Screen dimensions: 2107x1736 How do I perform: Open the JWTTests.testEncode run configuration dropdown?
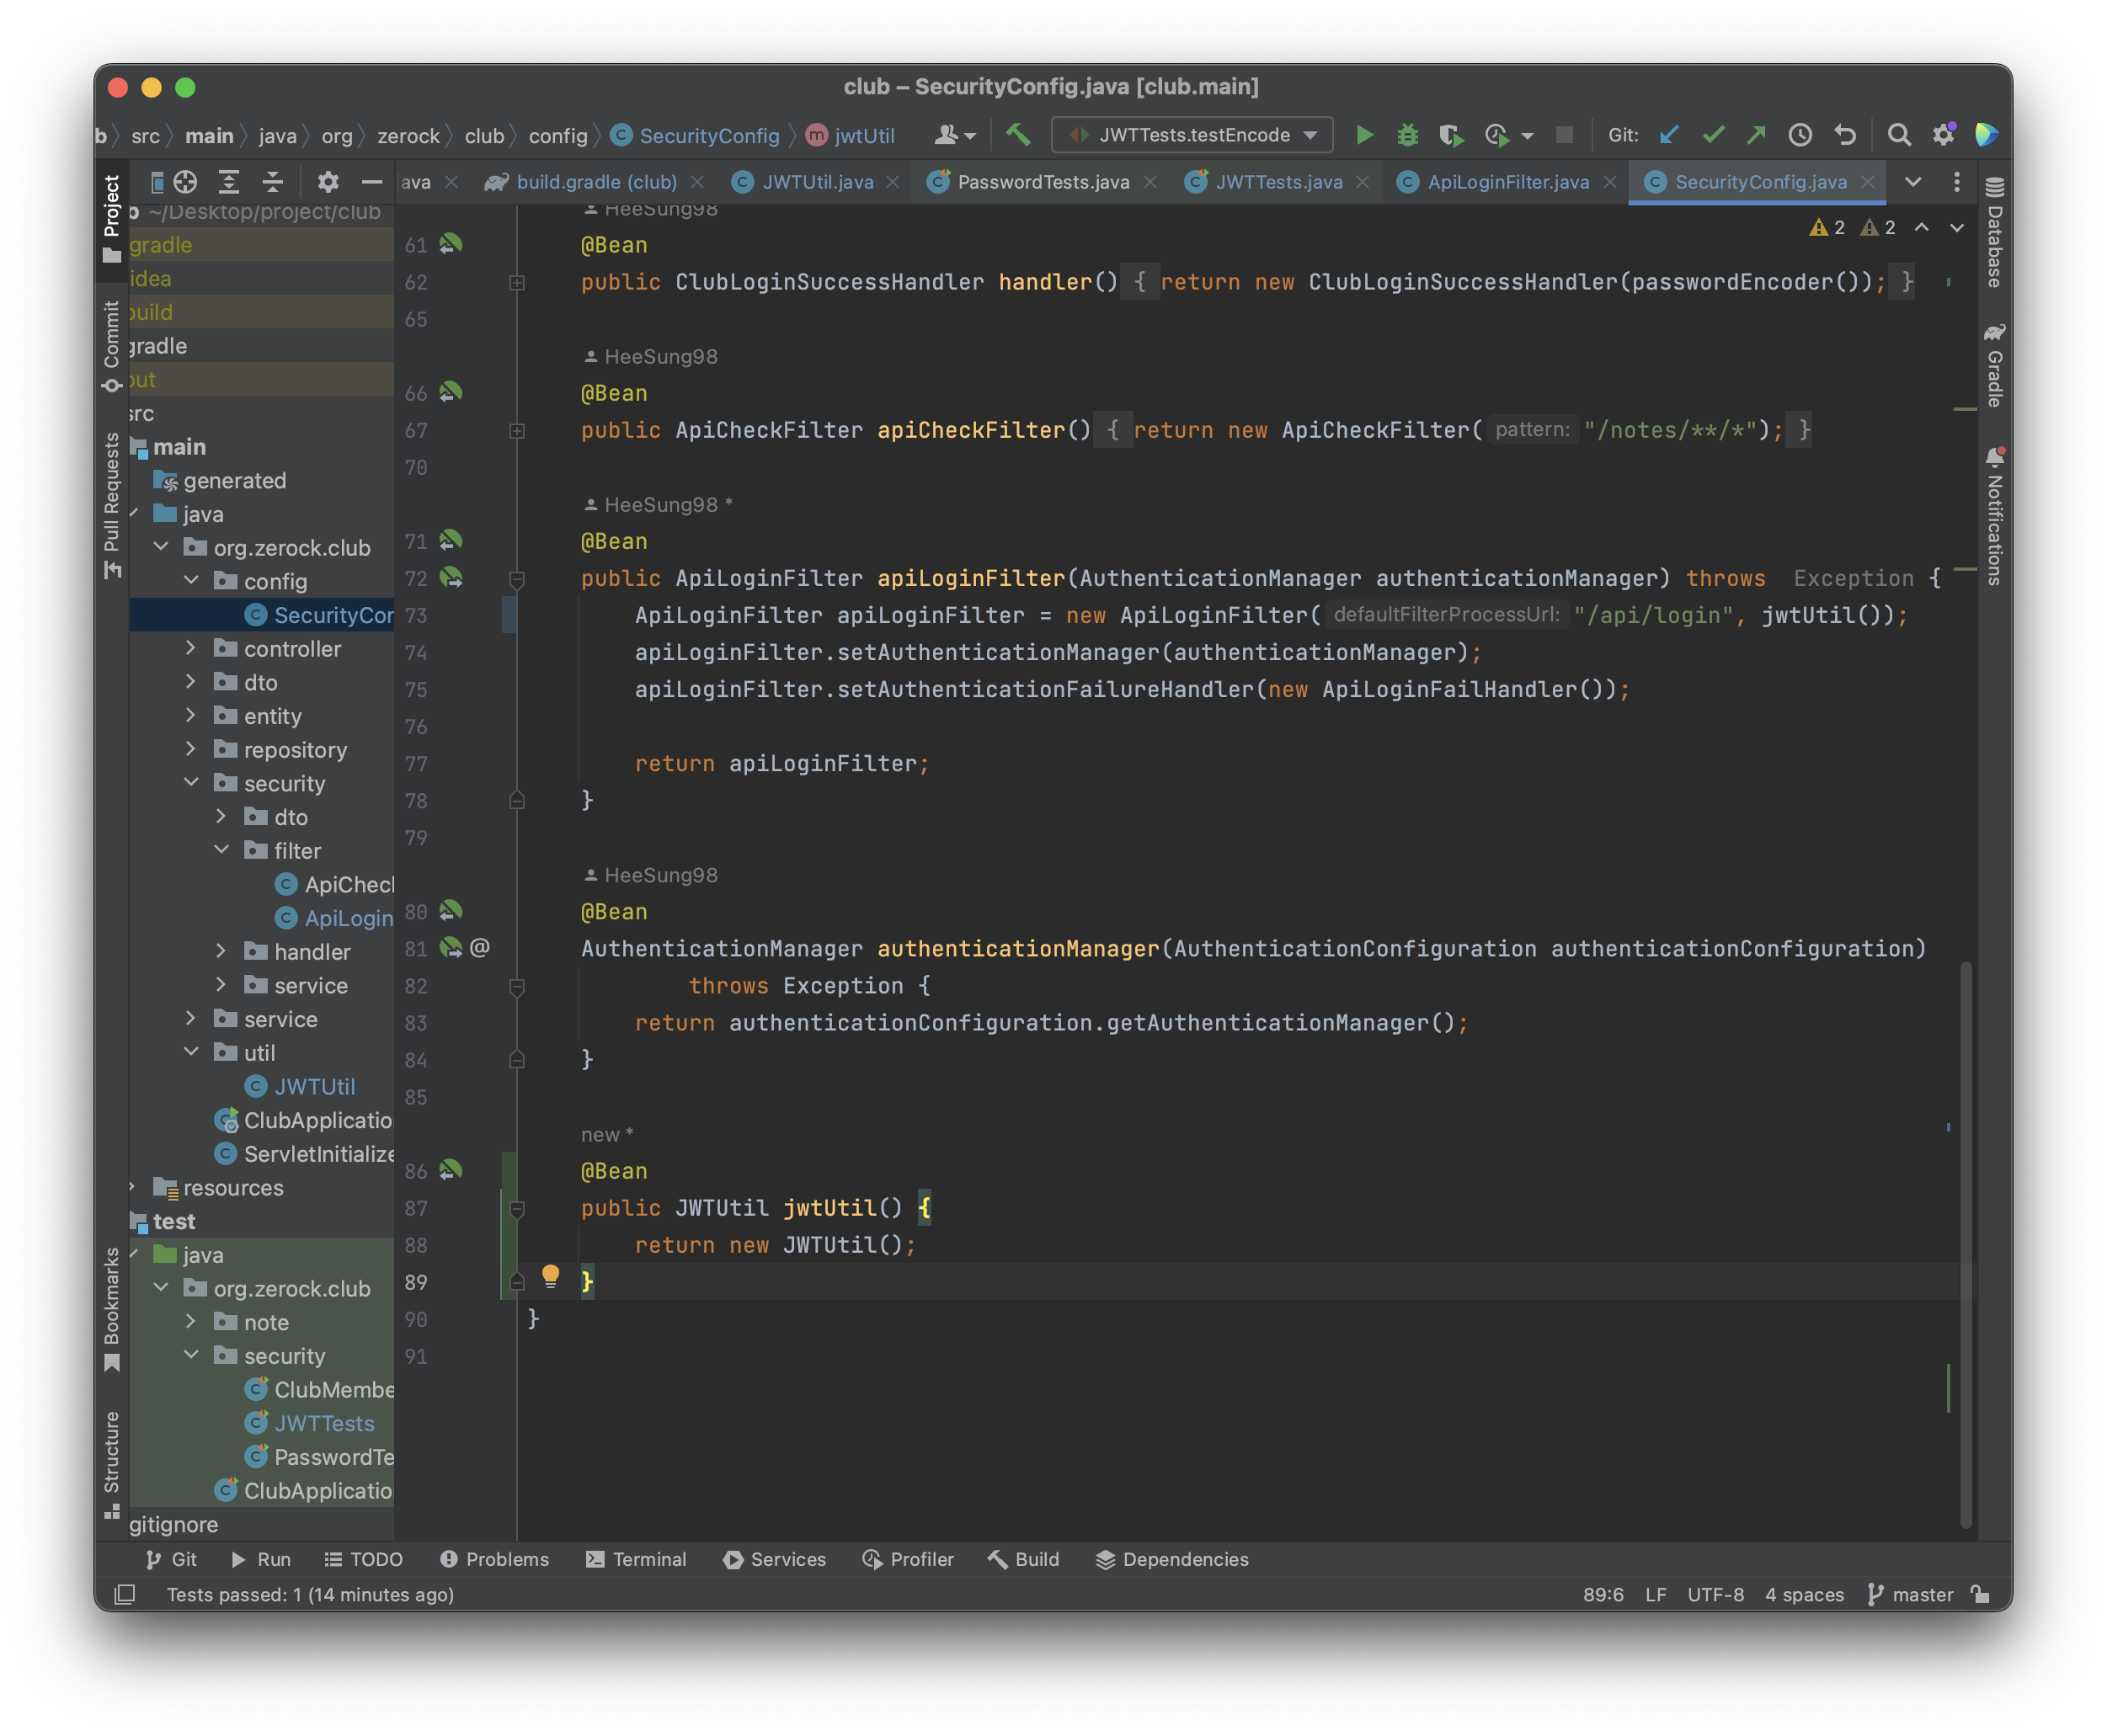tap(1192, 135)
